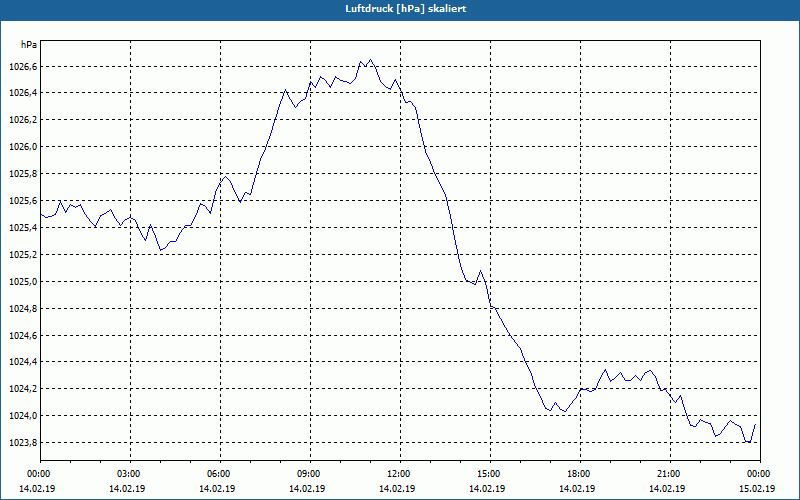Click the 21:00 time axis label
Image resolution: width=800 pixels, height=500 pixels.
coord(670,474)
